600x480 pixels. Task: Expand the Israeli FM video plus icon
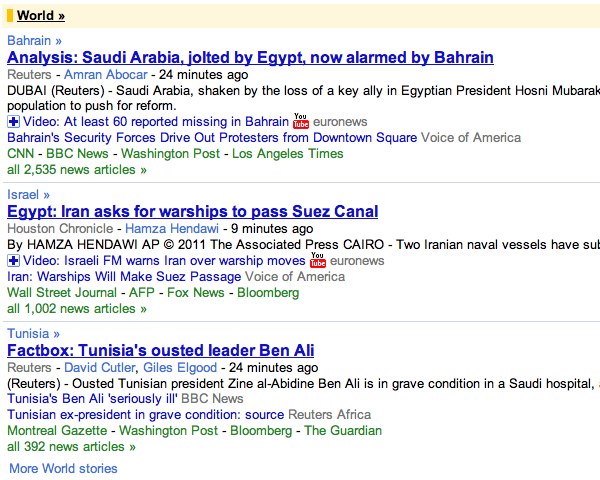click(13, 261)
